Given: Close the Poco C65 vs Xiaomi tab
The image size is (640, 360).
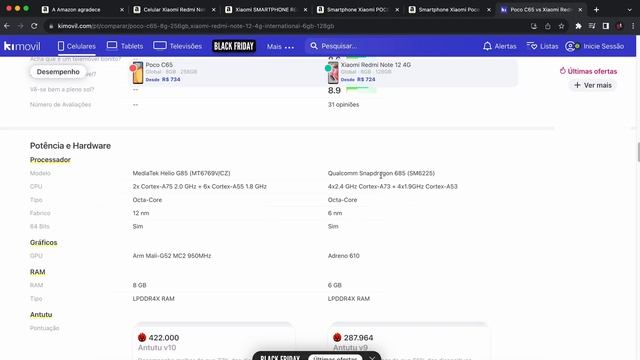Looking at the screenshot, I should click(580, 9).
